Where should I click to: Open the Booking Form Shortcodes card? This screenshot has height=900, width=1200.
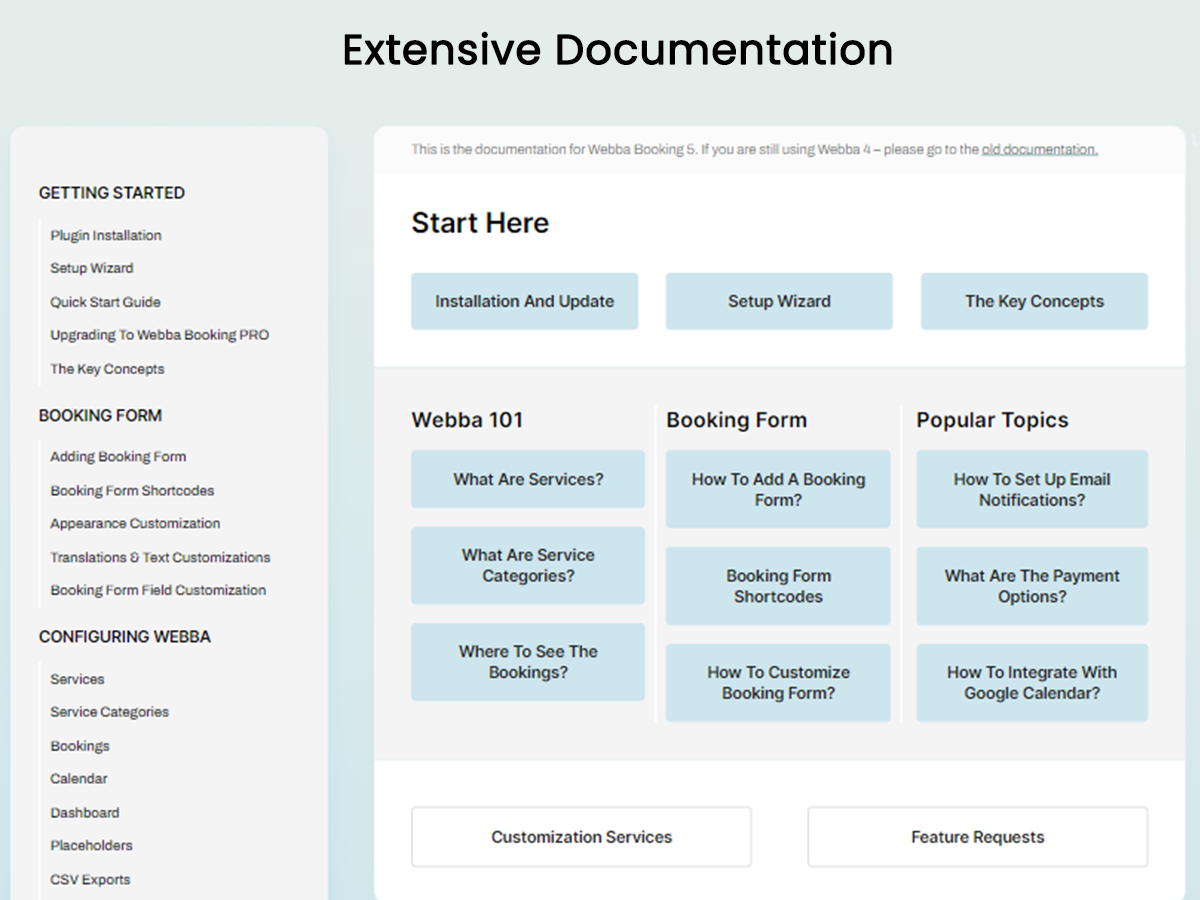[x=778, y=586]
